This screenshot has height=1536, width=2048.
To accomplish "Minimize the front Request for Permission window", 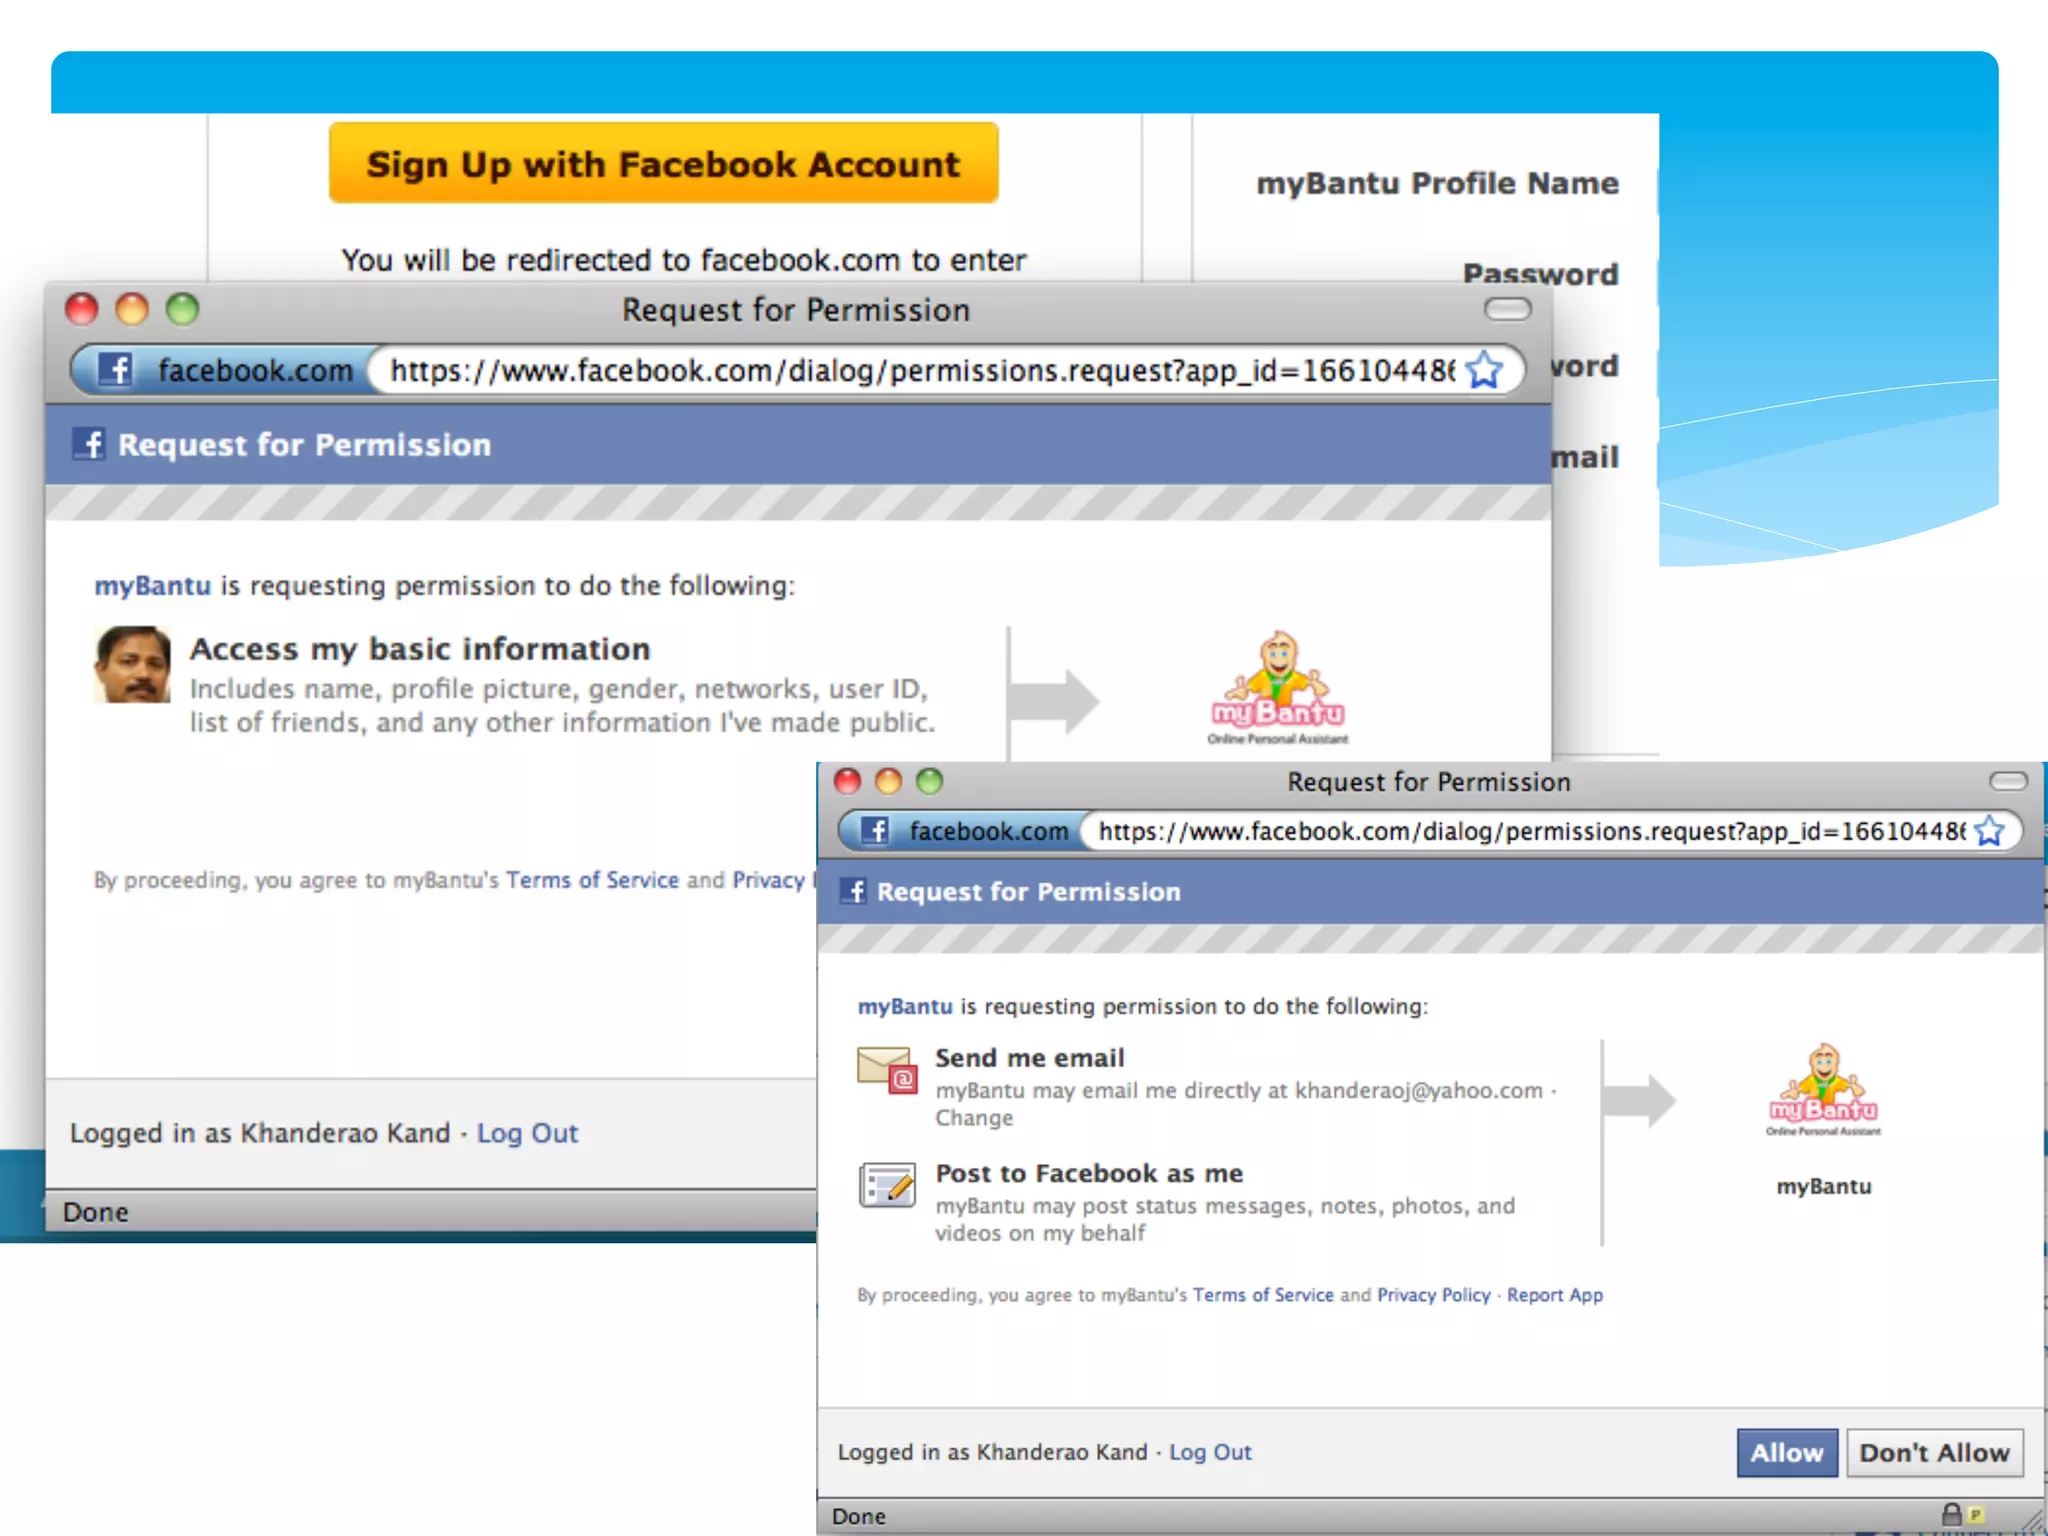I will click(x=888, y=781).
